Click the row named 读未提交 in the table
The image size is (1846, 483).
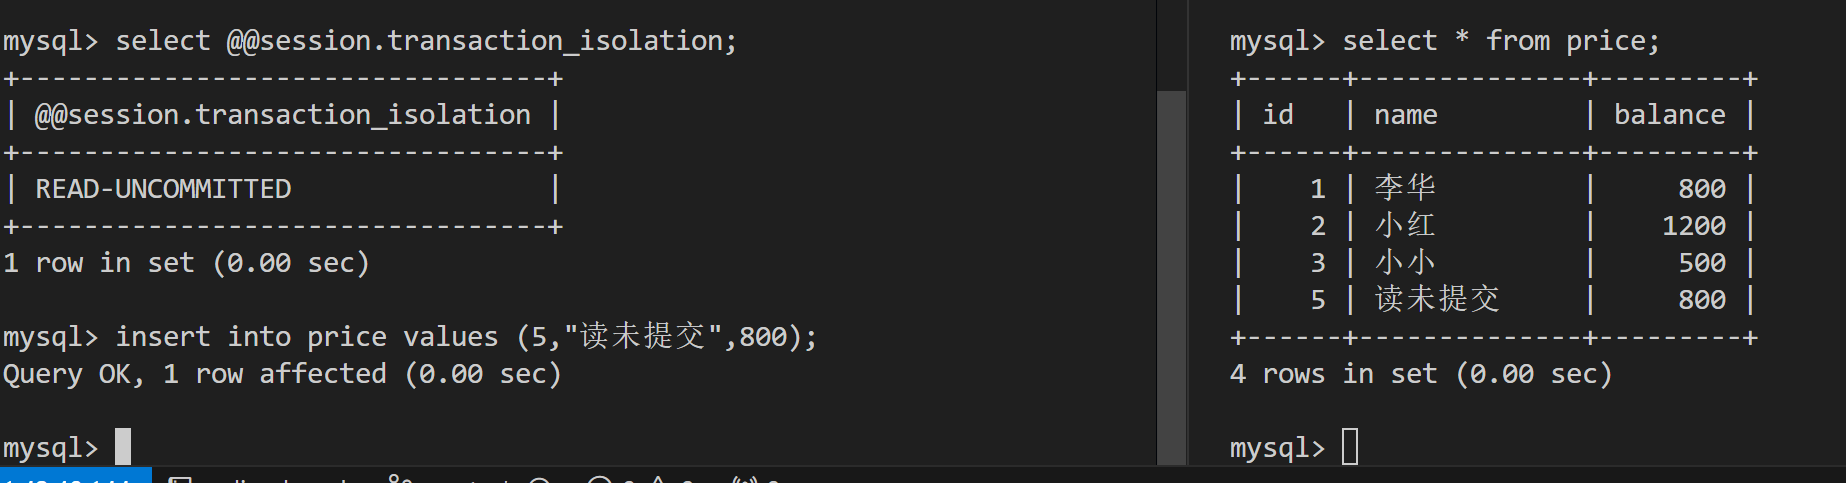[x=1495, y=299]
